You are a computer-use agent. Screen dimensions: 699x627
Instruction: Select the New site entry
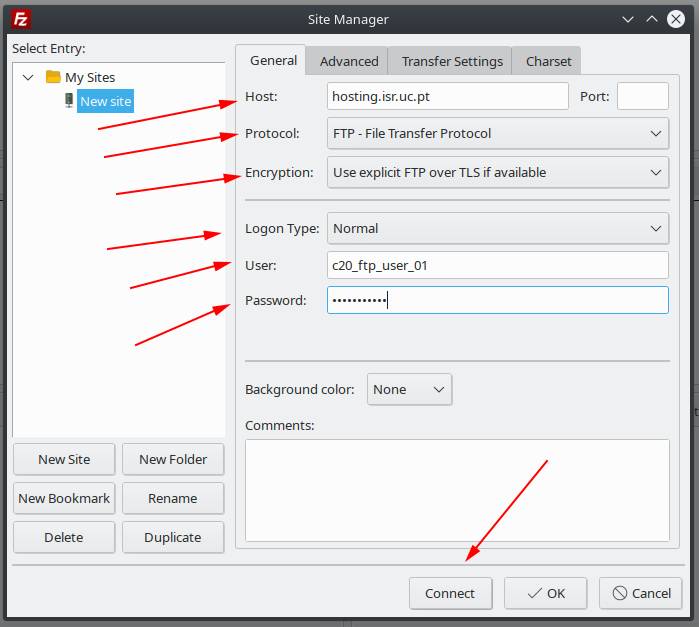(106, 101)
